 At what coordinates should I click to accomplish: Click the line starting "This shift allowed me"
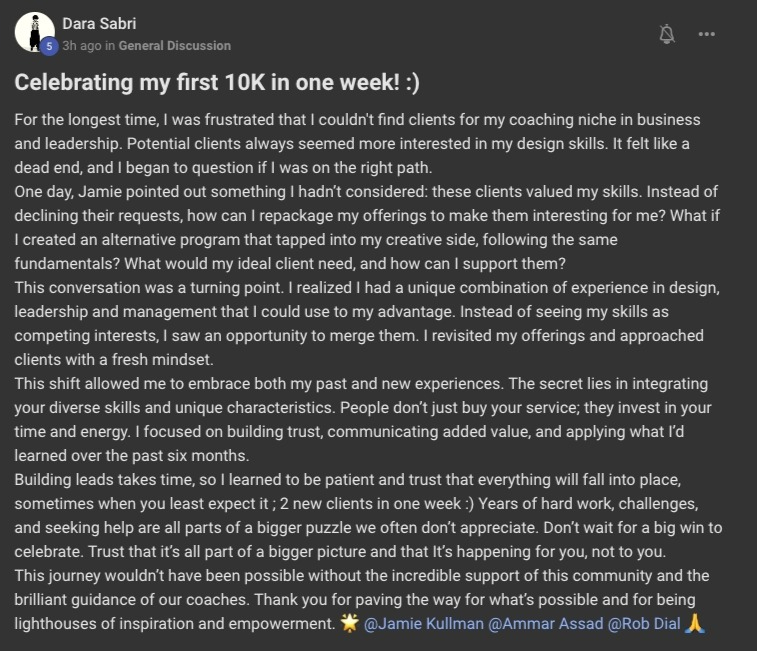click(x=200, y=384)
